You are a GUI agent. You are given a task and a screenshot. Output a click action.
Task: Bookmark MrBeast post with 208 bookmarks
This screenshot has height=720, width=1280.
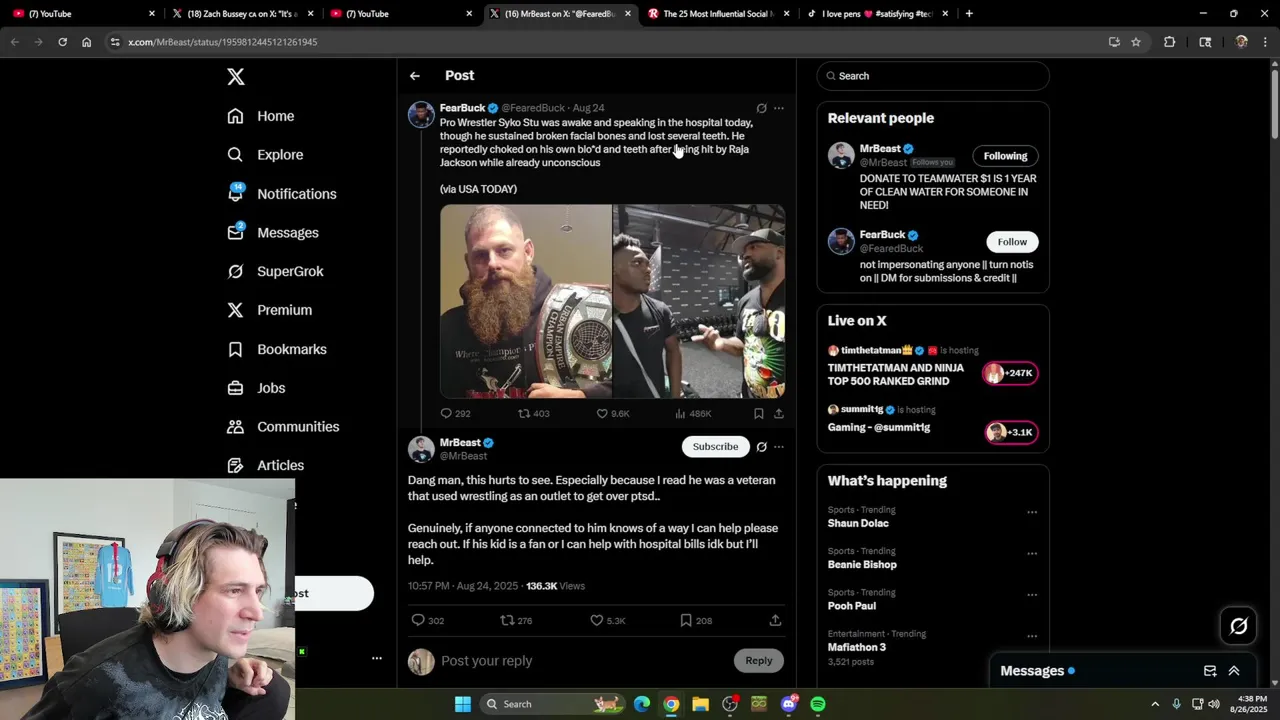pyautogui.click(x=696, y=621)
